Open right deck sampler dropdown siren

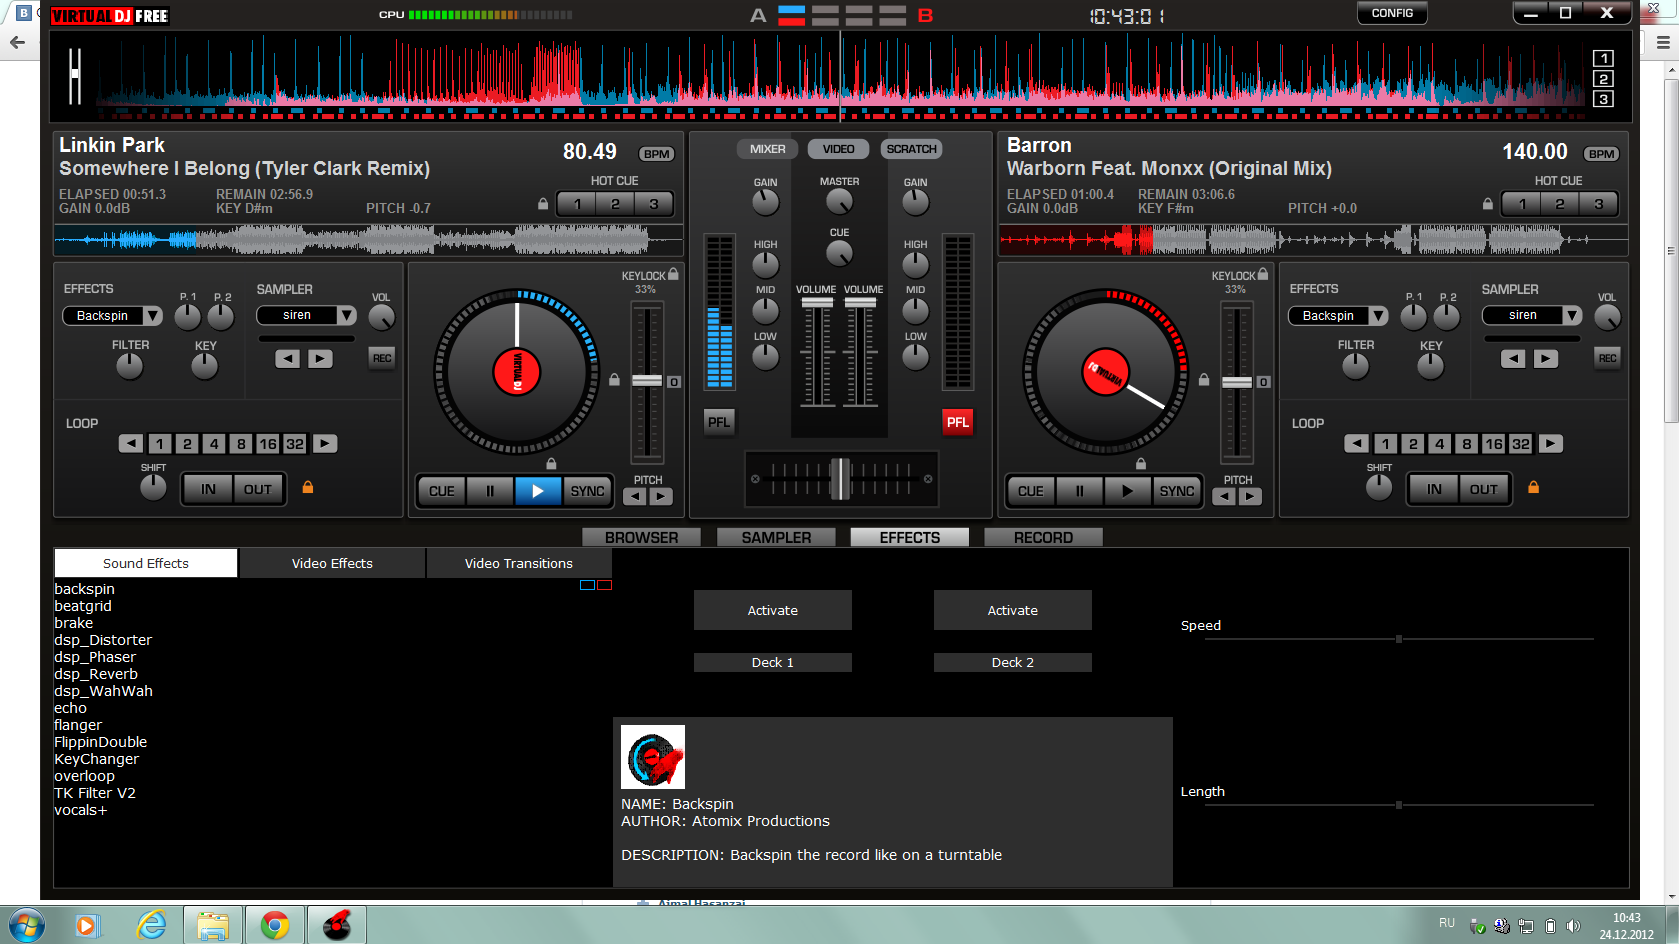pos(1532,315)
